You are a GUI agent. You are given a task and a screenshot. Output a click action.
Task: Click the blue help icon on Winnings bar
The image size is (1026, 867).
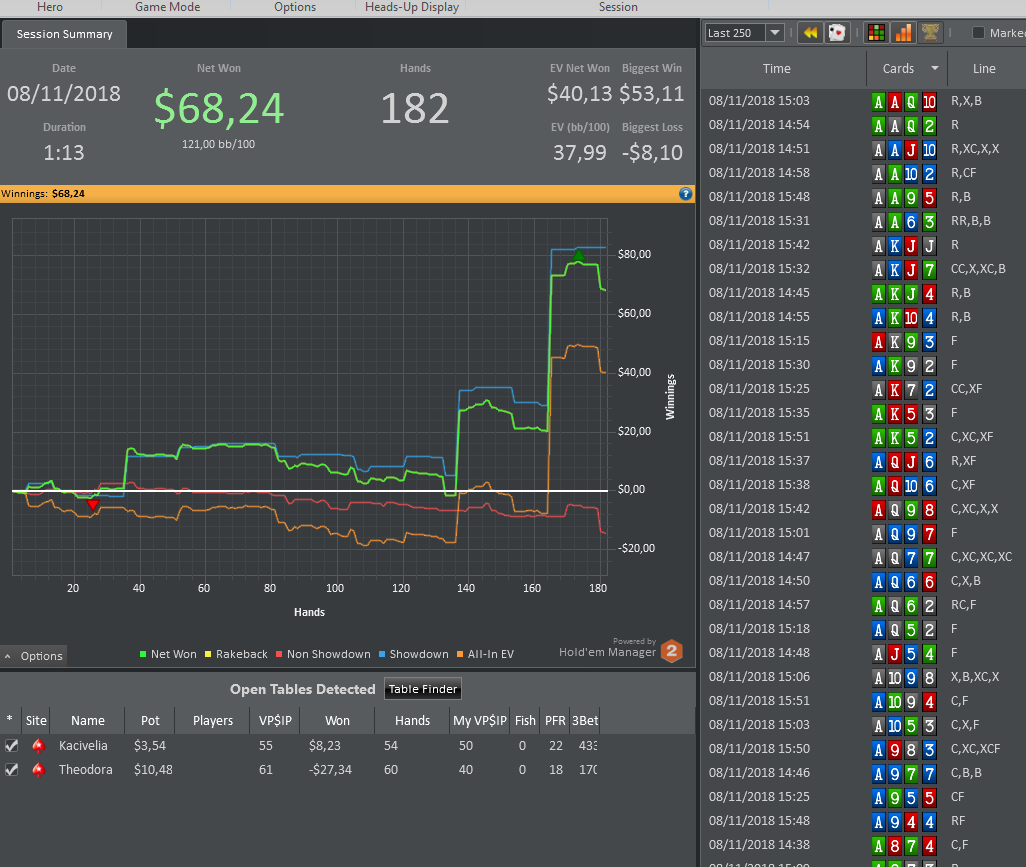click(685, 194)
